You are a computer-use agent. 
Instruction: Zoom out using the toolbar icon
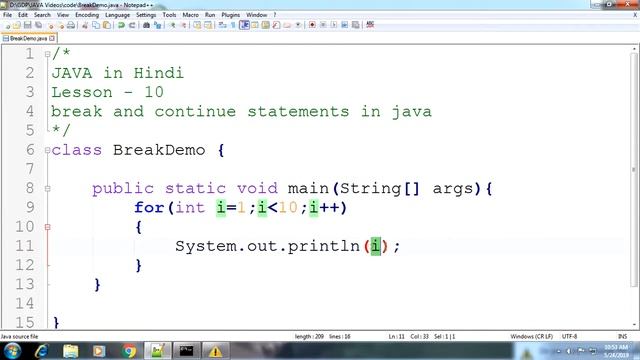pos(183,25)
